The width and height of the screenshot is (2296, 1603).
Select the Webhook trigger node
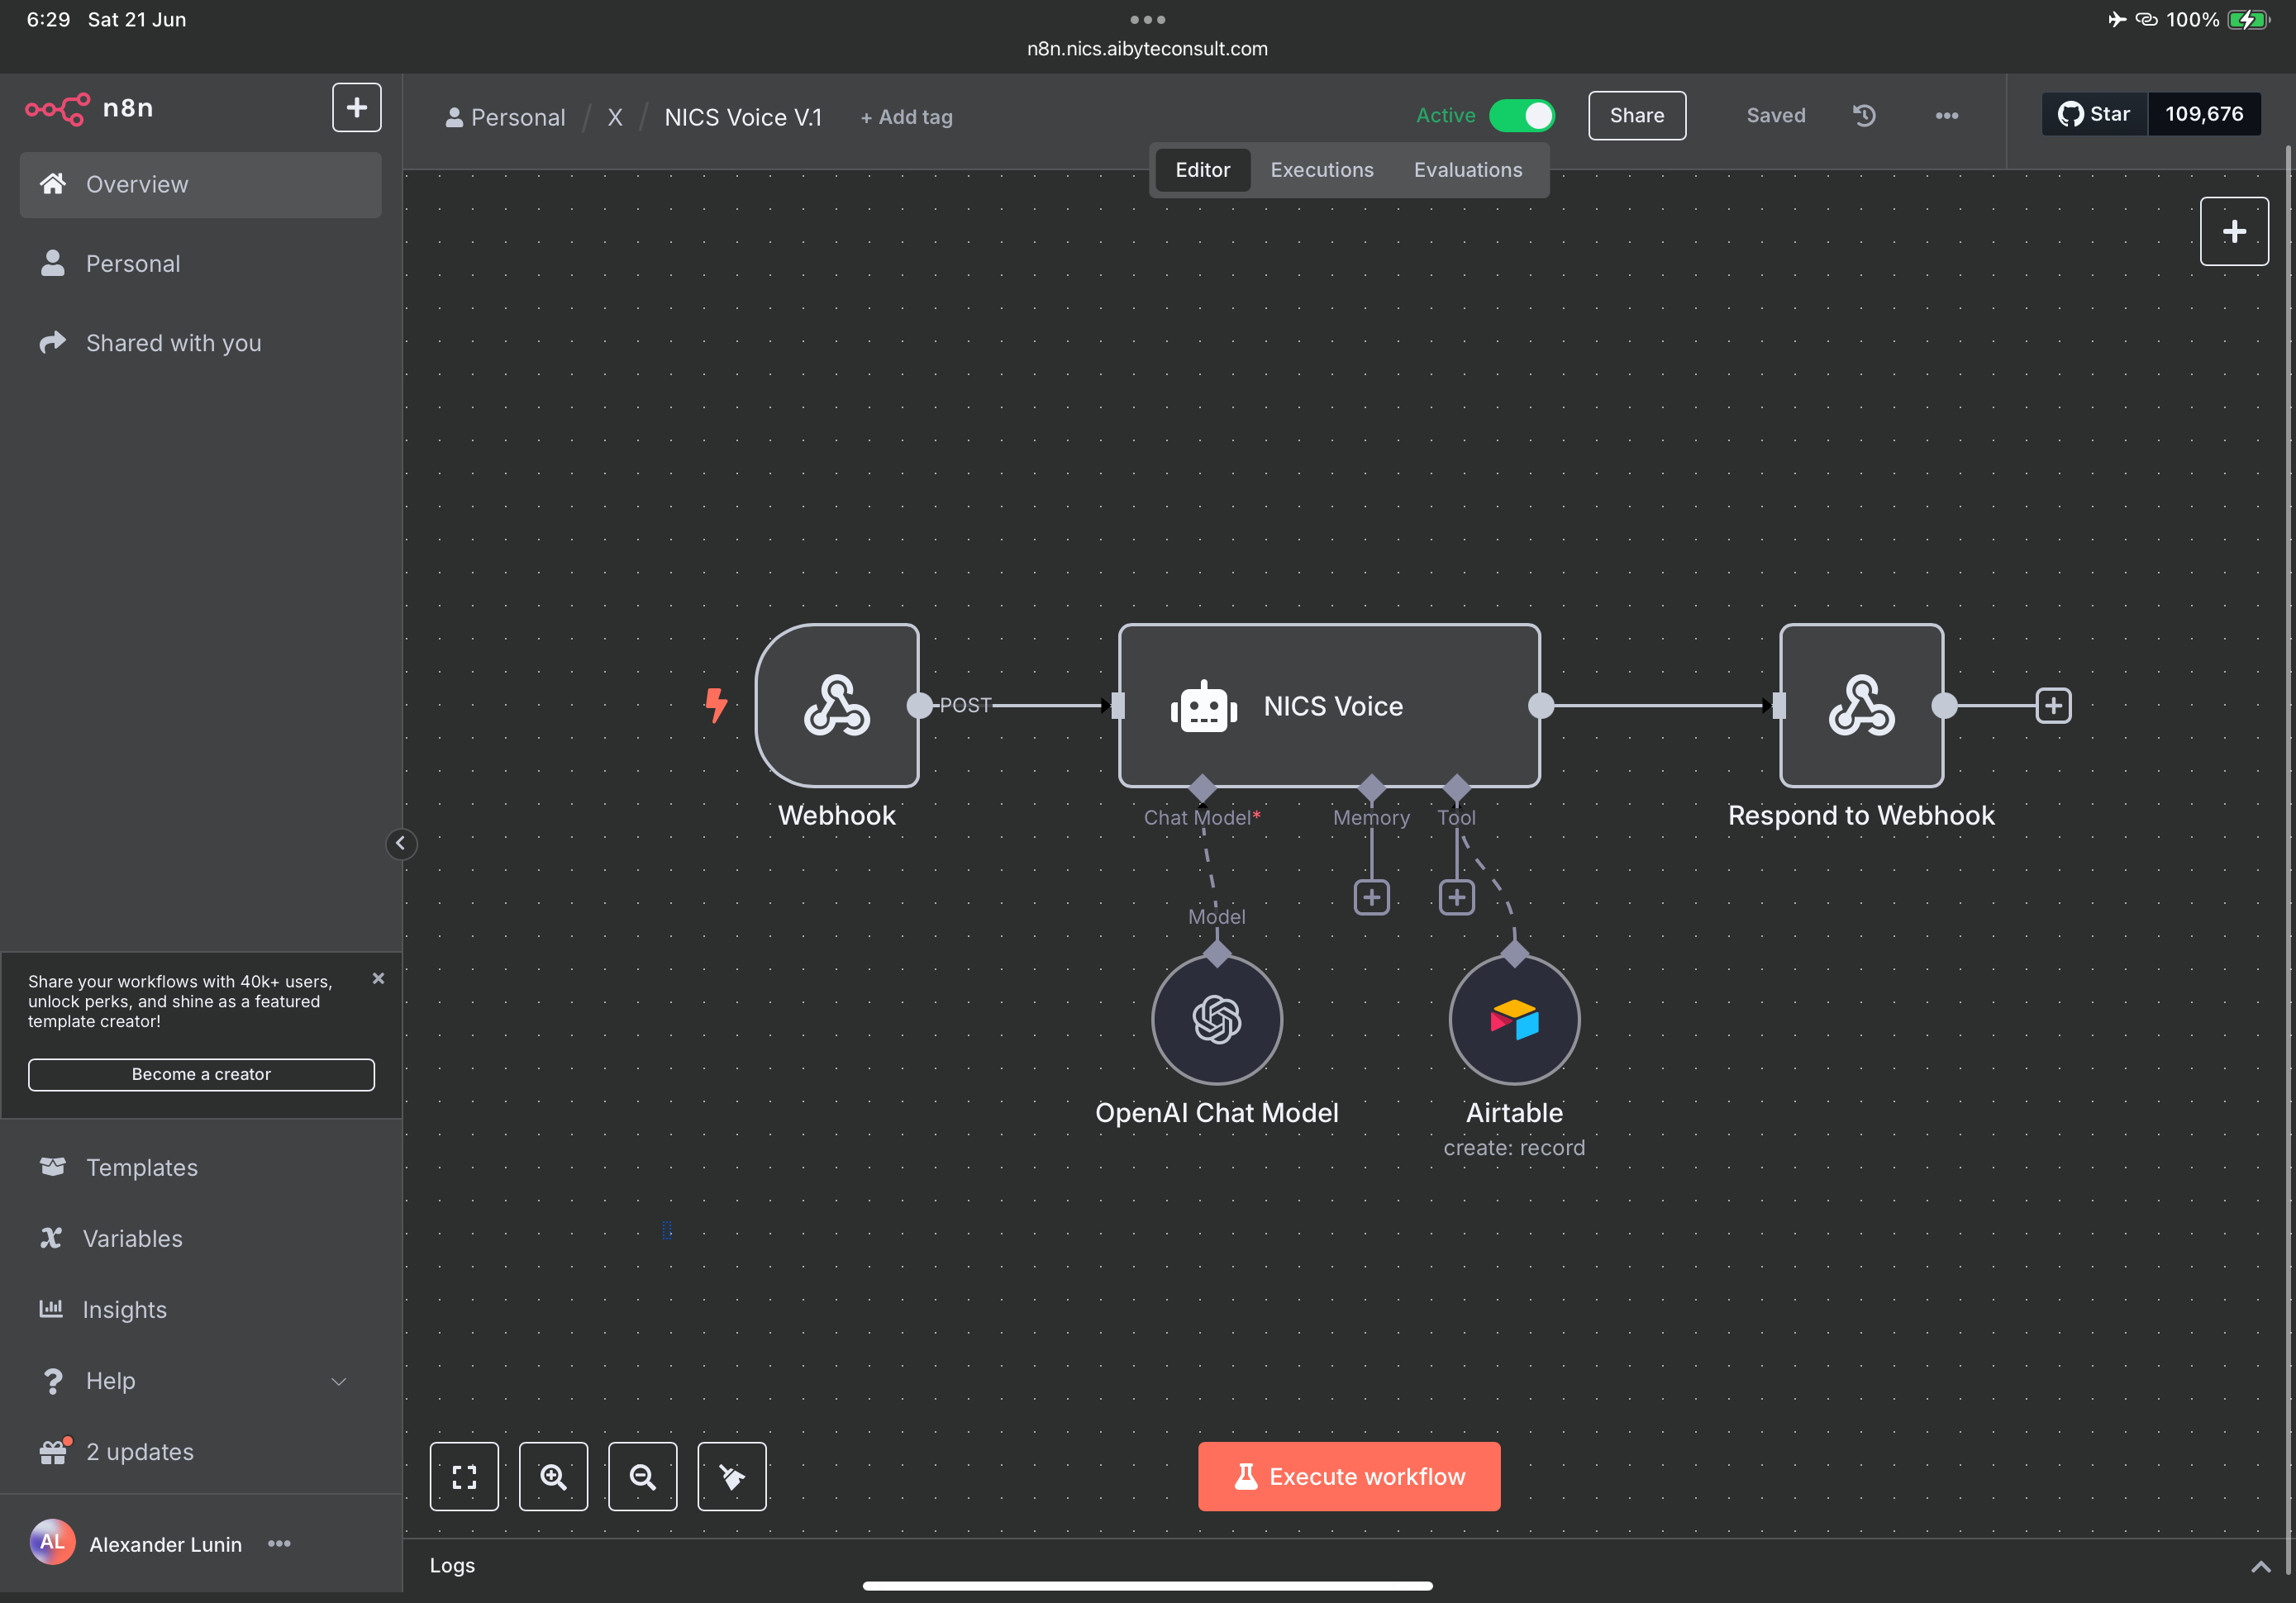tap(837, 705)
